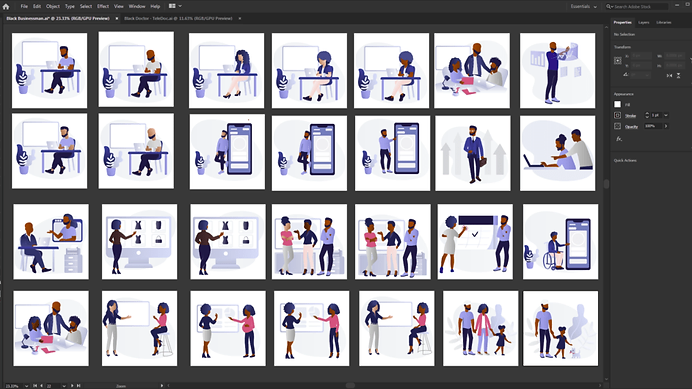
Task: Open the zoom level dropdown in status bar
Action: coord(26,386)
